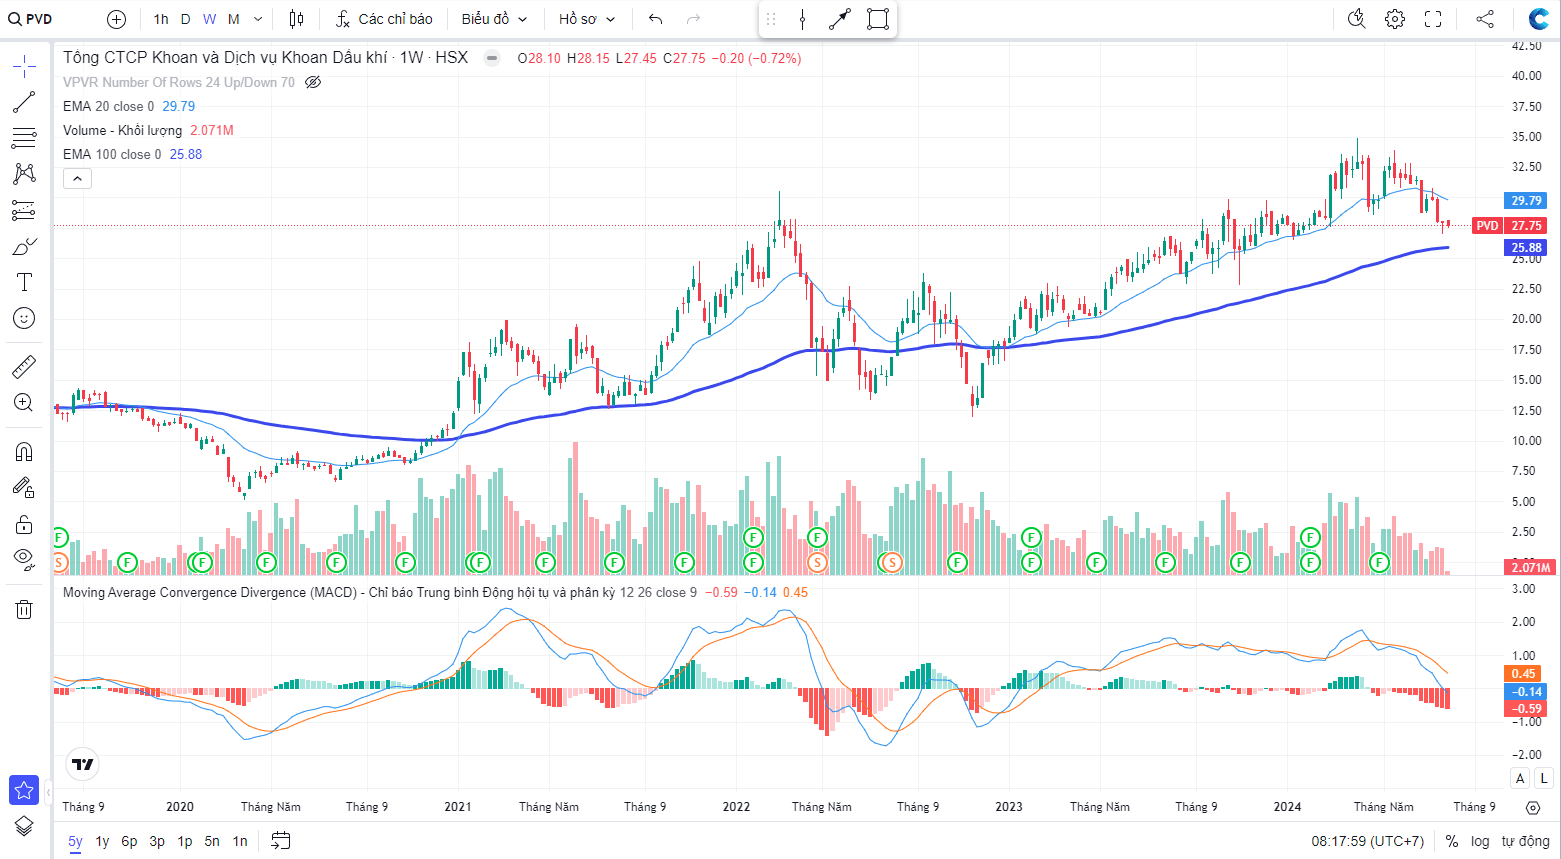Add to favorites toolbar star icon

24,790
